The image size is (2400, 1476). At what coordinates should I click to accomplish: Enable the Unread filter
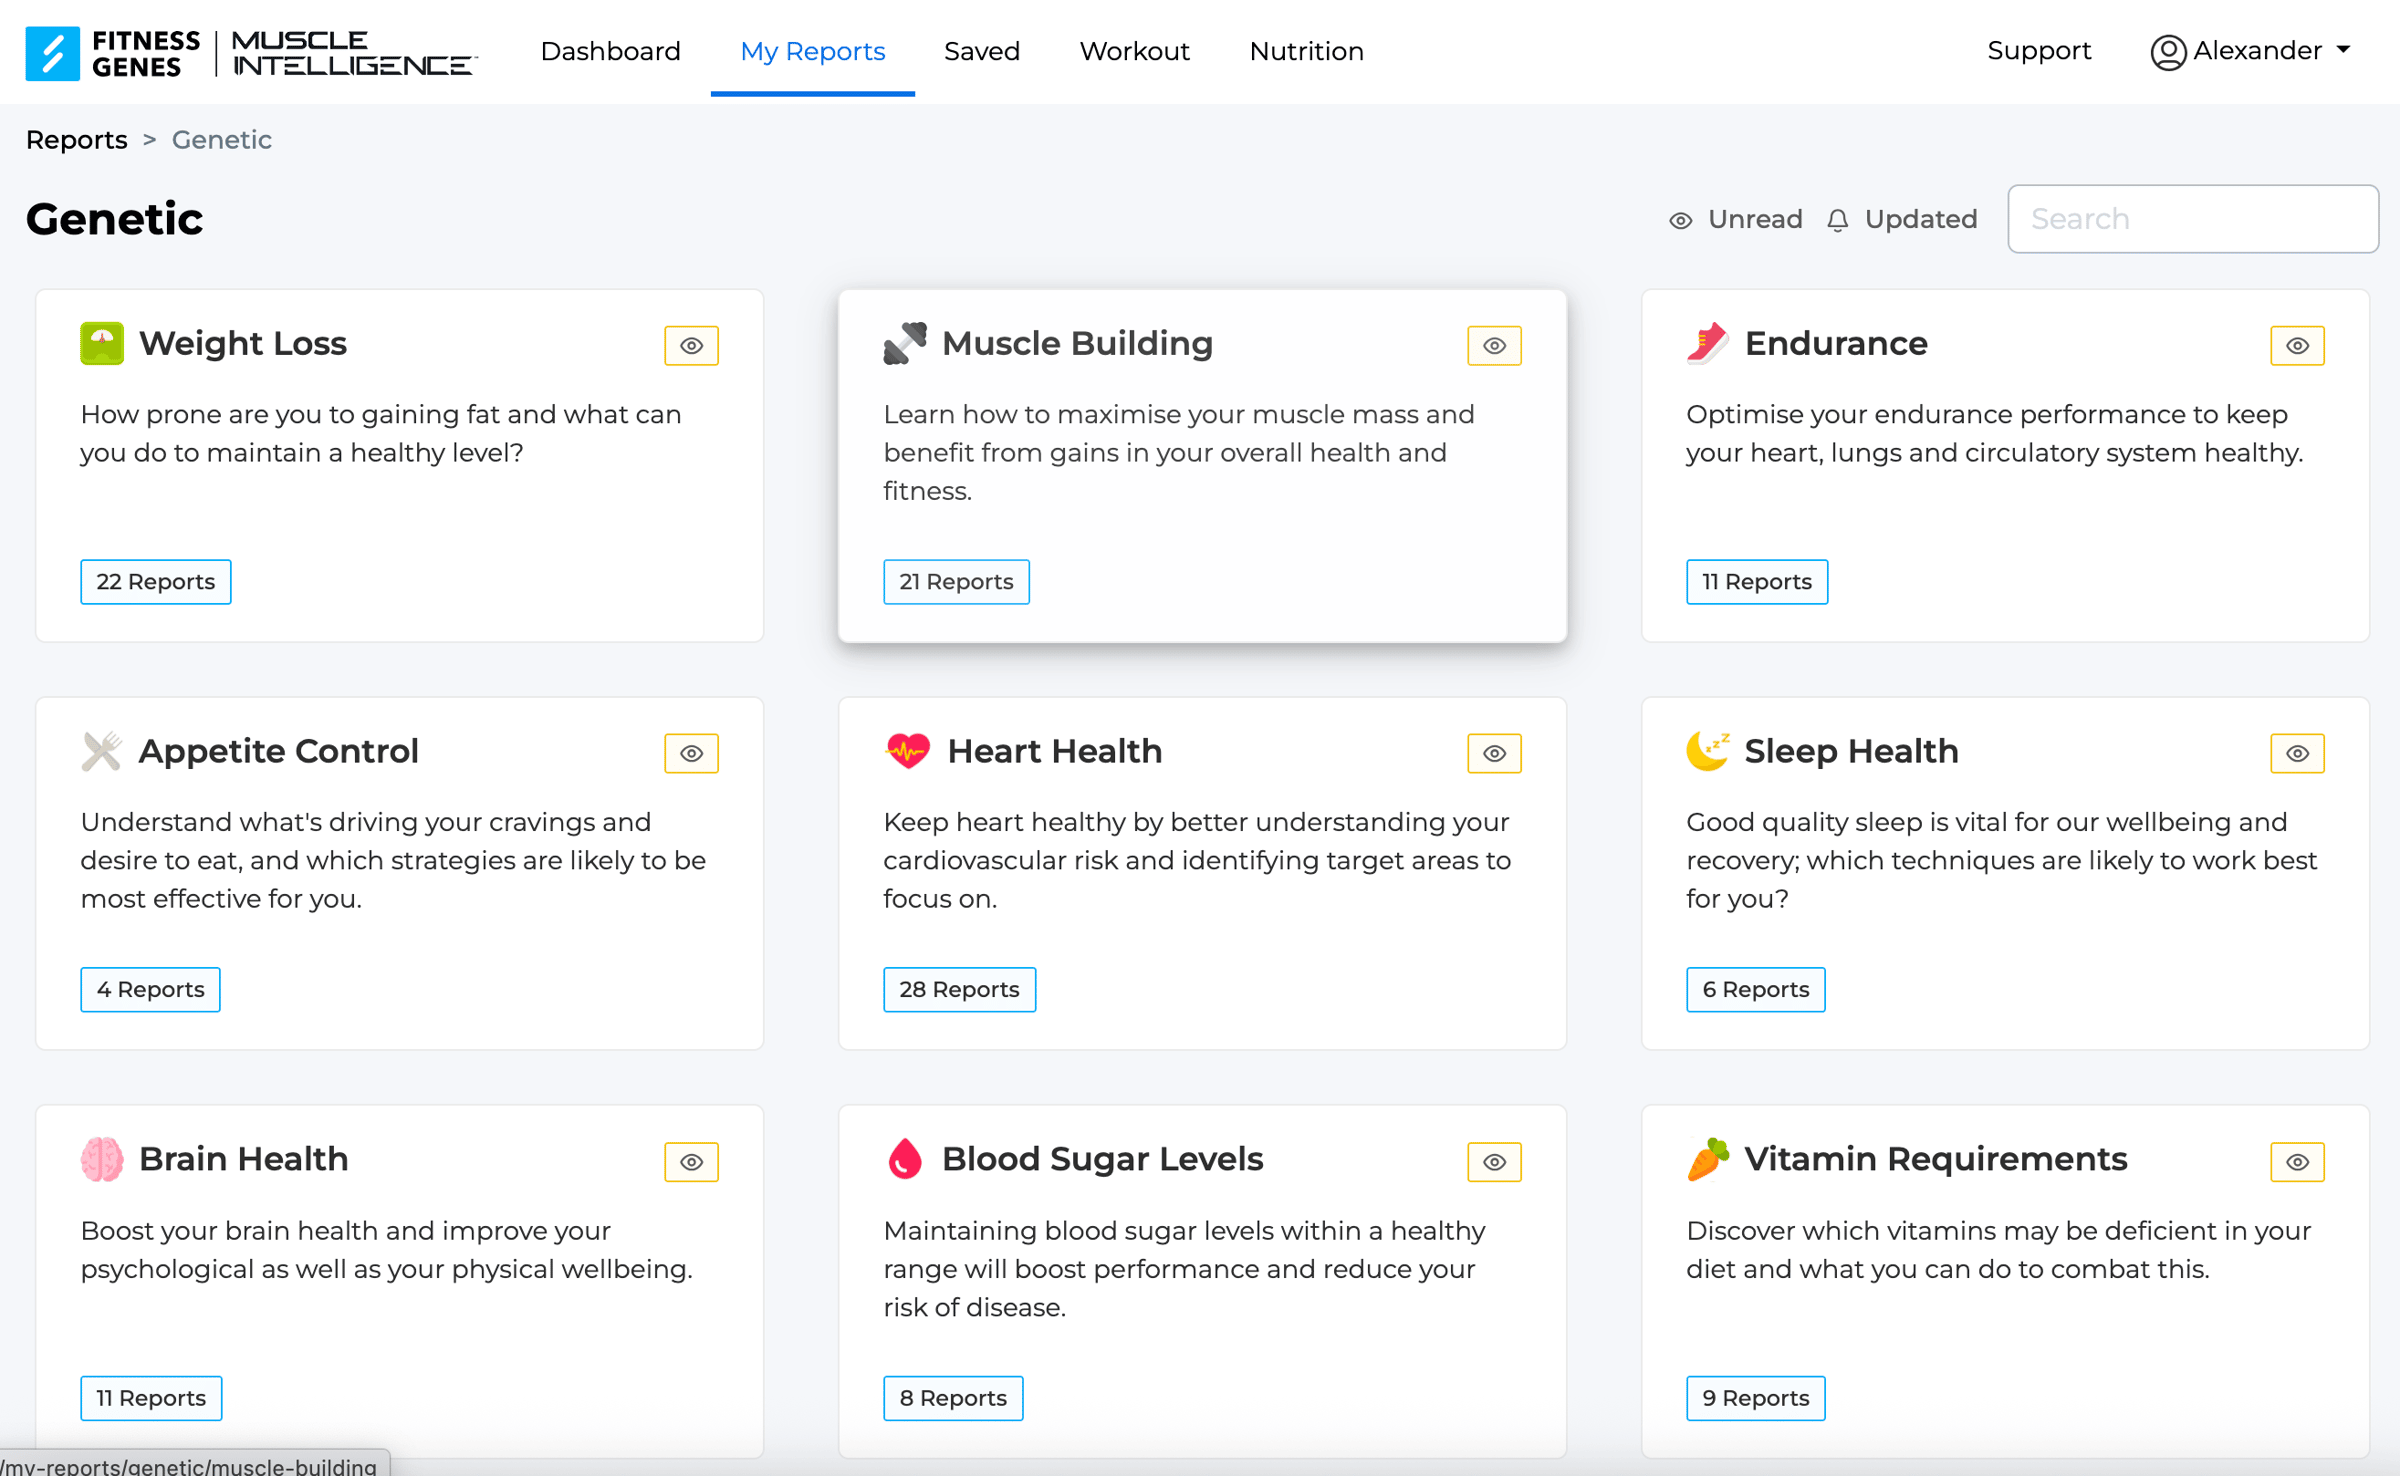click(1736, 219)
